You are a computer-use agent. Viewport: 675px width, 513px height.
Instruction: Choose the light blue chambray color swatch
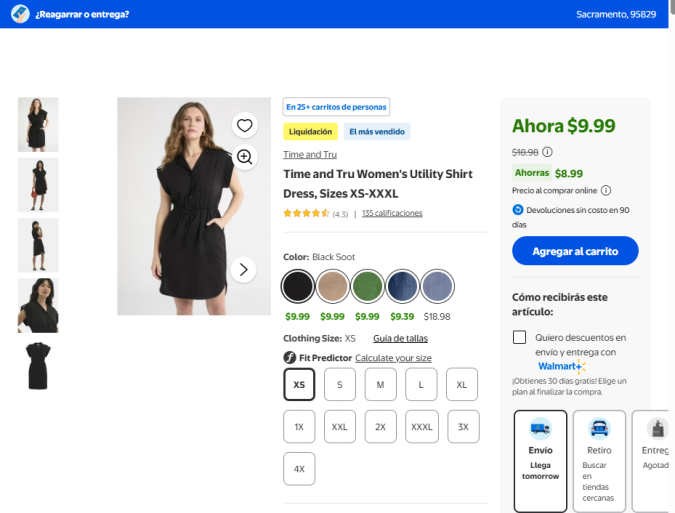[437, 286]
